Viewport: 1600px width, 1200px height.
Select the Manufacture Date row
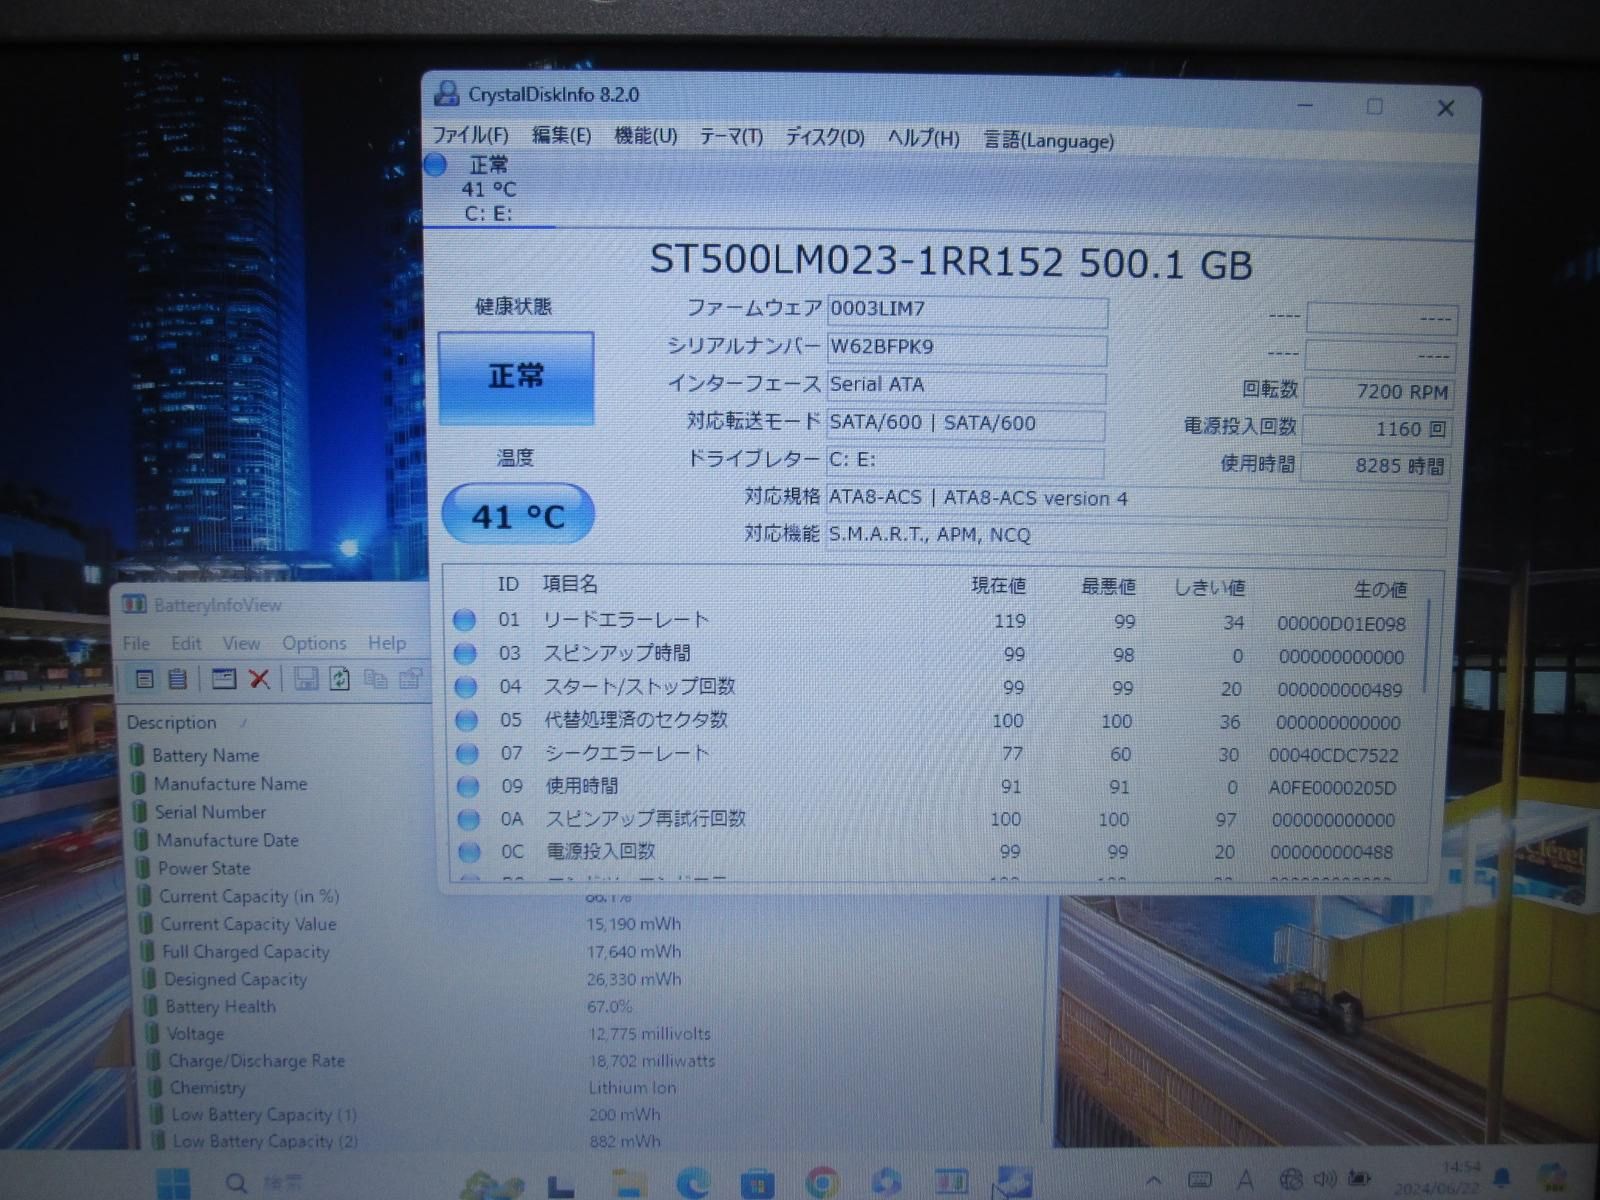pos(228,840)
